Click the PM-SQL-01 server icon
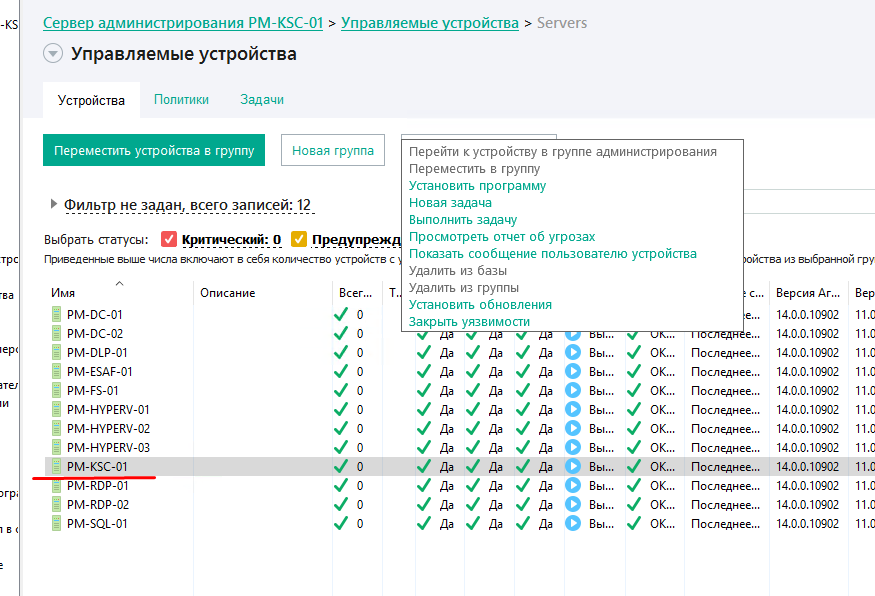This screenshot has width=875, height=596. click(56, 523)
